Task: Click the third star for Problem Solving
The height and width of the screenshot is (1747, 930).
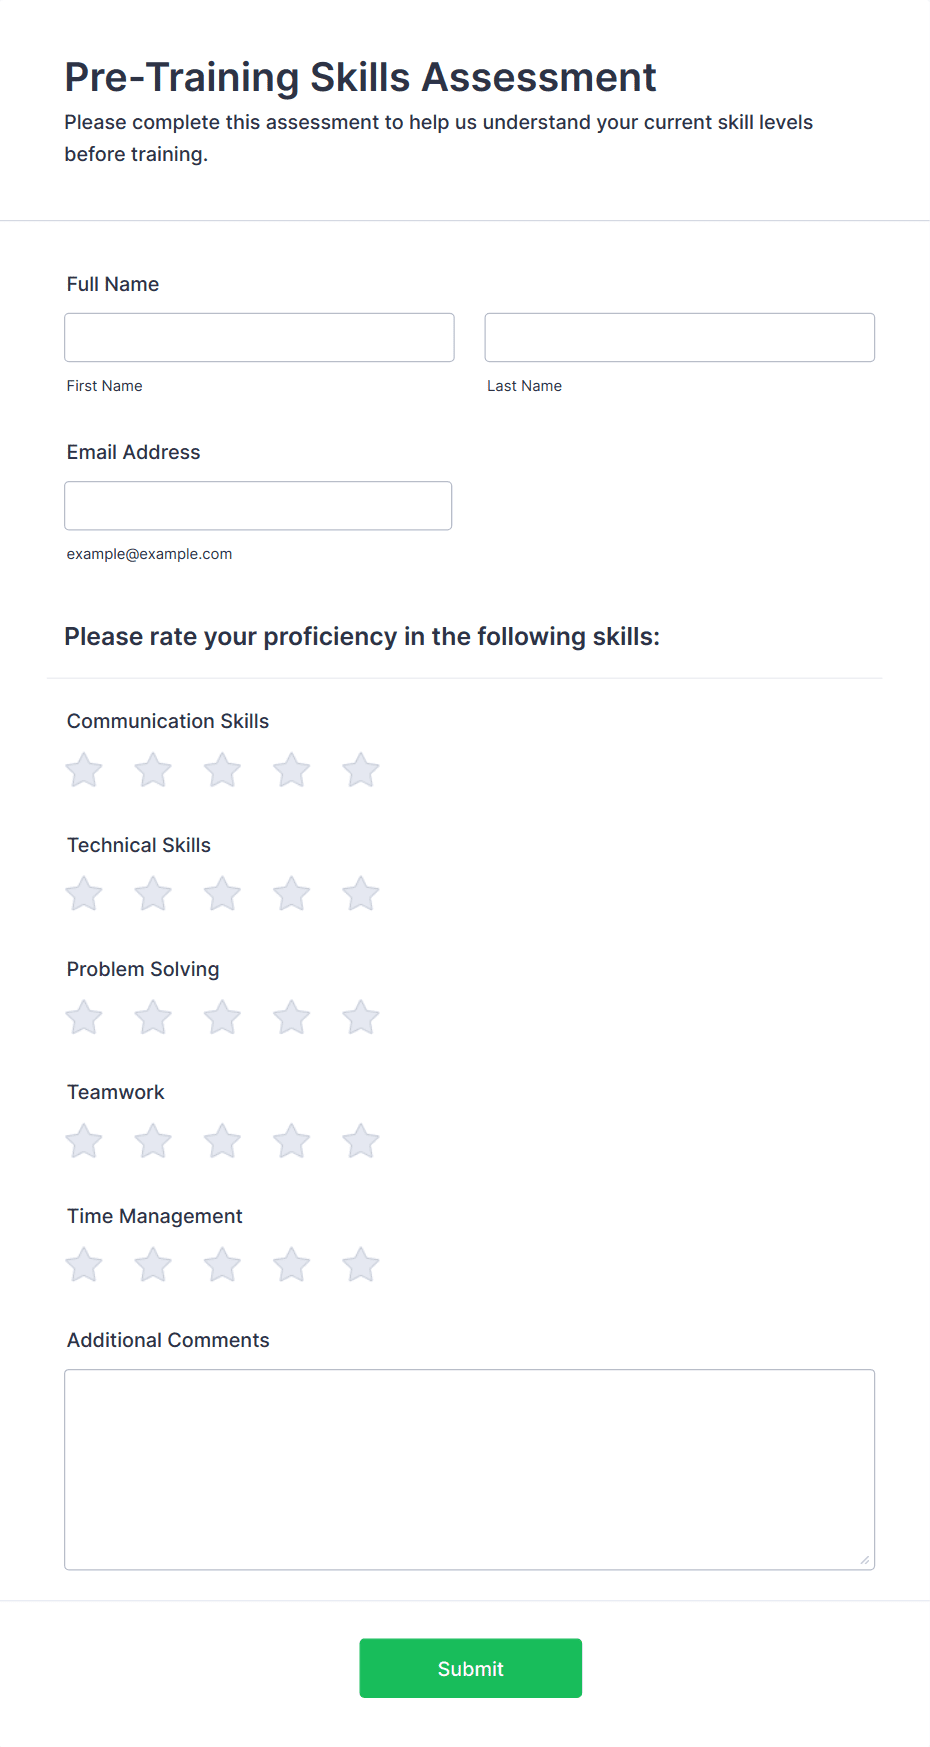Action: [x=222, y=1017]
